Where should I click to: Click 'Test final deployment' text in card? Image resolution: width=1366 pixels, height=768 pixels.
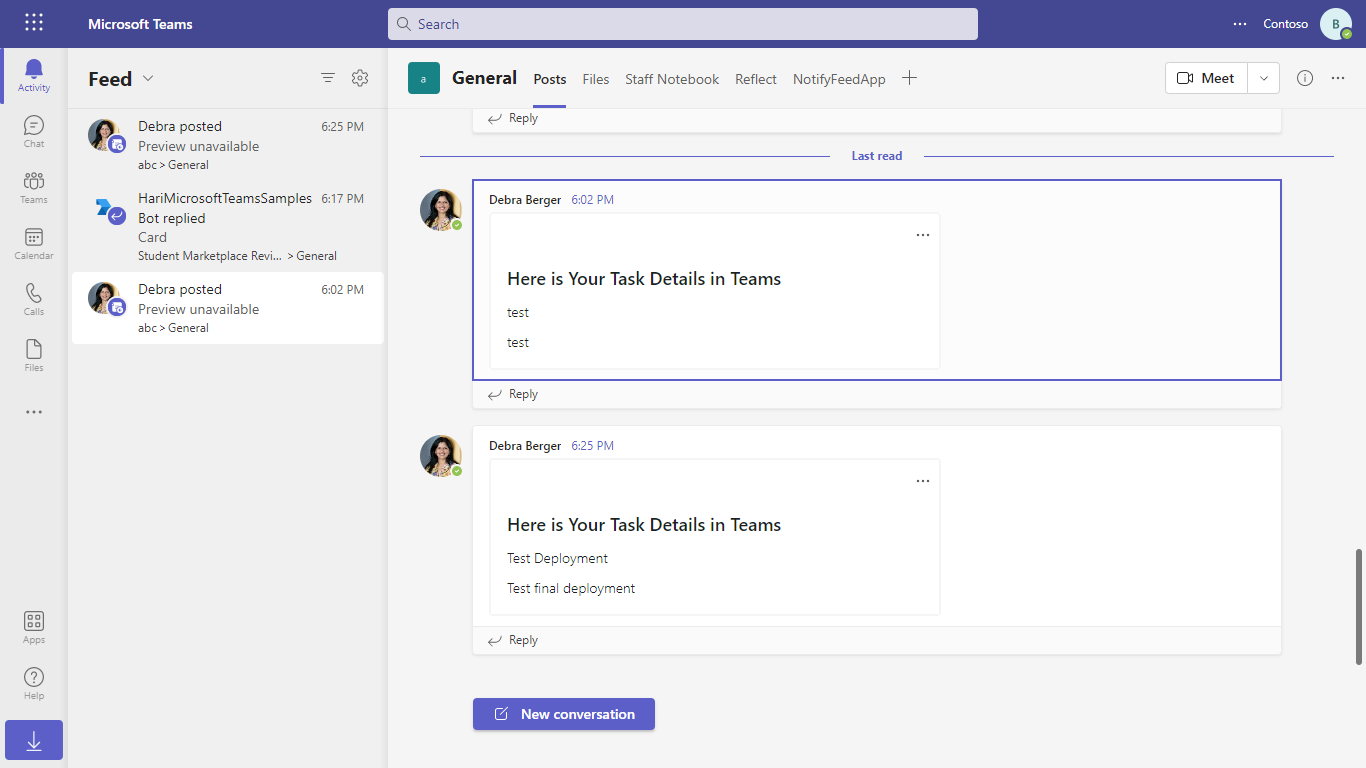click(571, 588)
